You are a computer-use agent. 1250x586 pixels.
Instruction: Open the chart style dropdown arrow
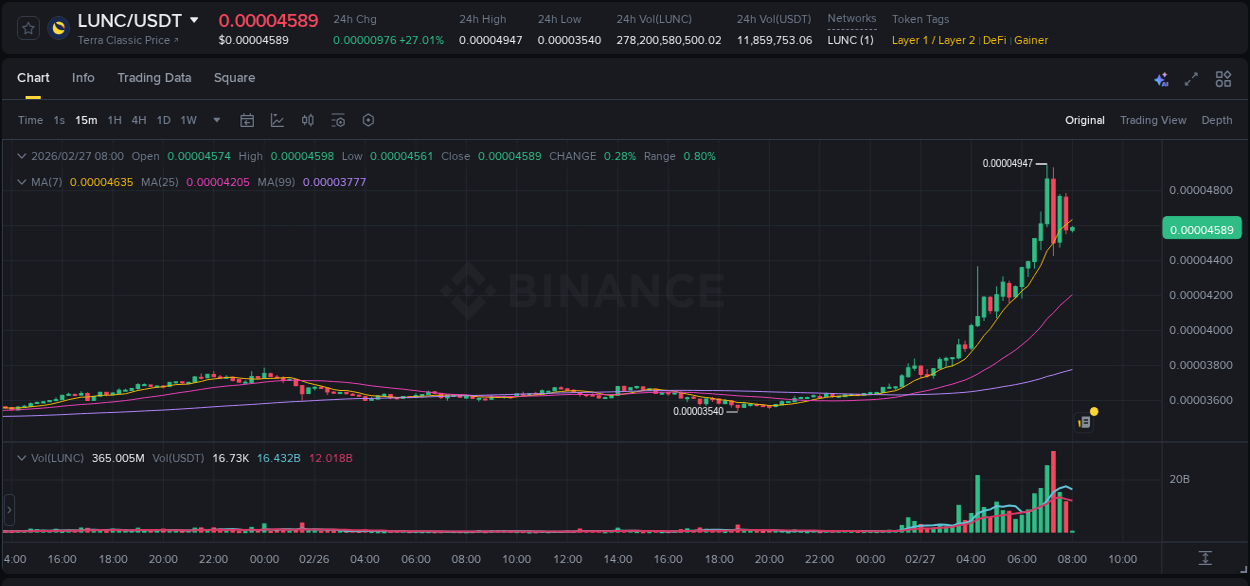click(x=277, y=120)
